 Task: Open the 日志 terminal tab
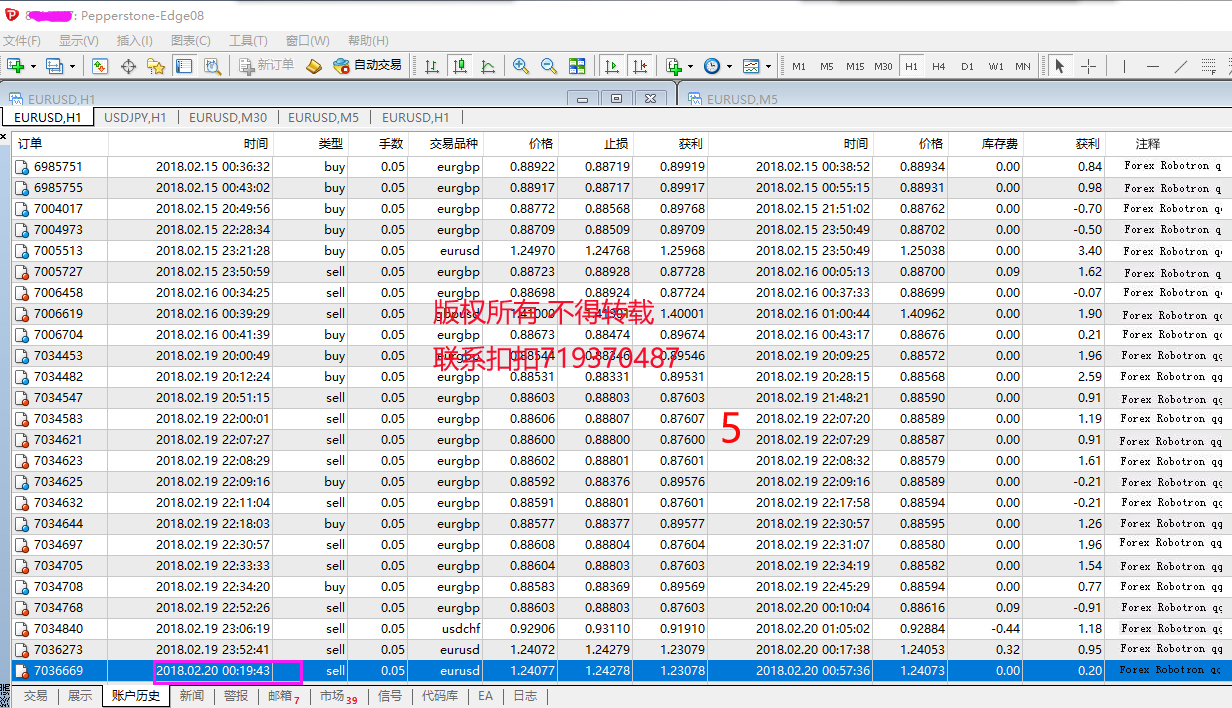click(x=525, y=696)
